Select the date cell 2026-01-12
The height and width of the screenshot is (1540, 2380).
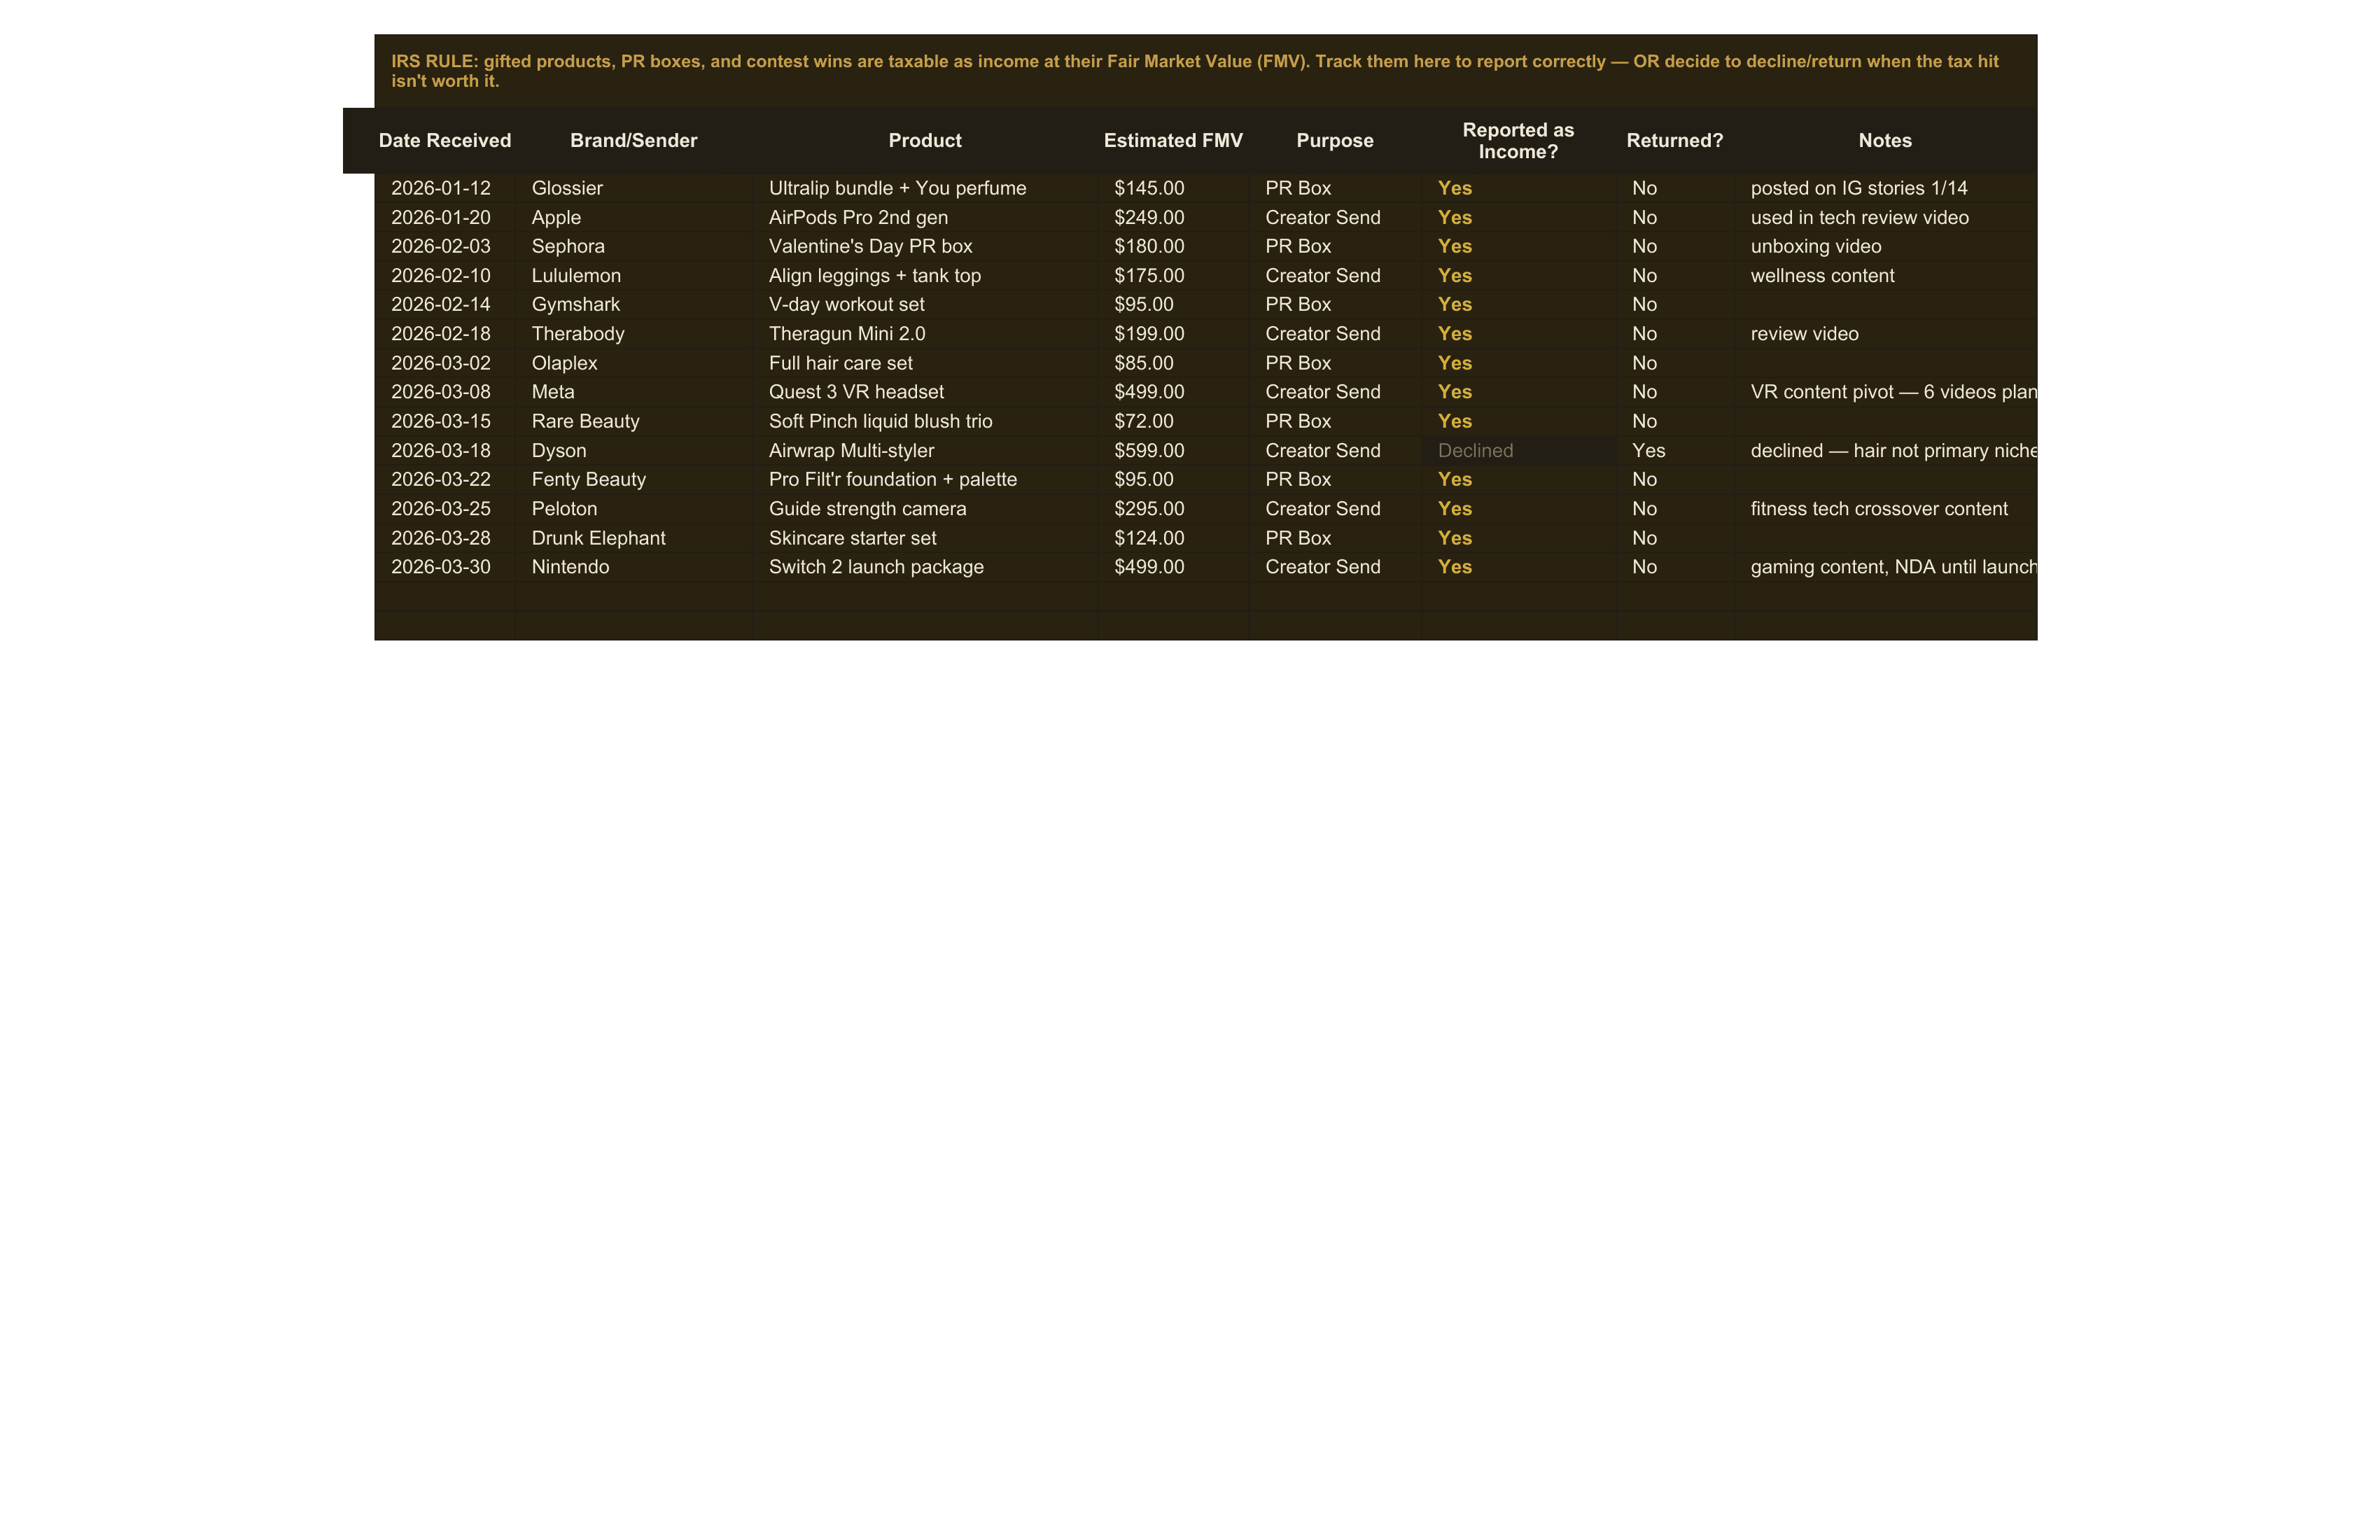444,188
